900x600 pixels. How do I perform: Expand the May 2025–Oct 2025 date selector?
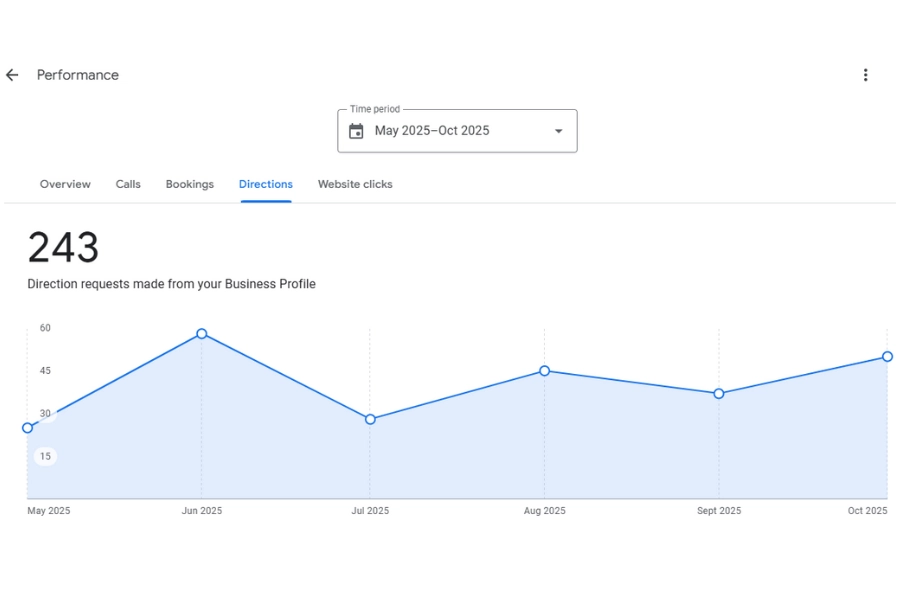coord(457,131)
